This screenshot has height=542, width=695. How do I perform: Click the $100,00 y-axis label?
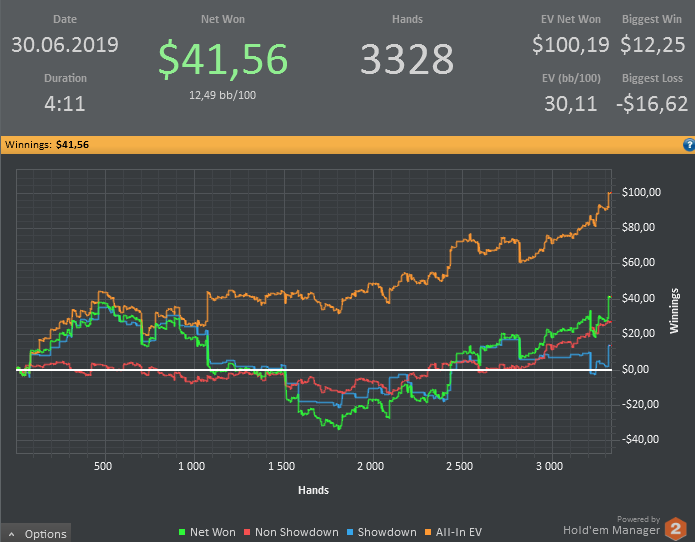tap(641, 192)
